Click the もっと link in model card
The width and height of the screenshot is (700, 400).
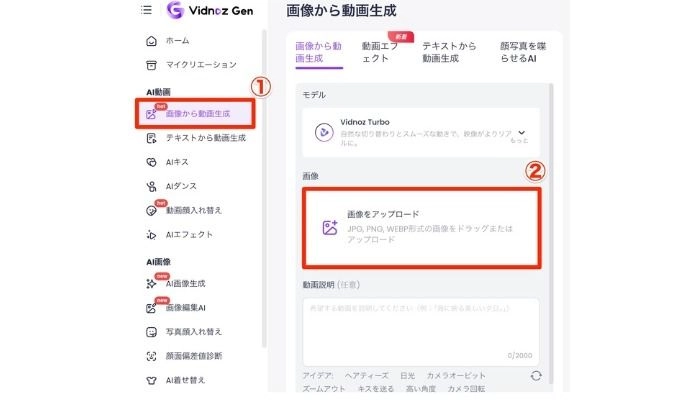click(x=519, y=141)
